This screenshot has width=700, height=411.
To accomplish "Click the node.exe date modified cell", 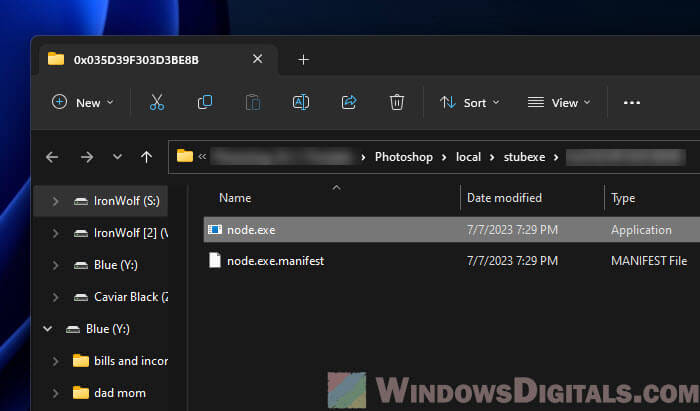I will point(512,230).
